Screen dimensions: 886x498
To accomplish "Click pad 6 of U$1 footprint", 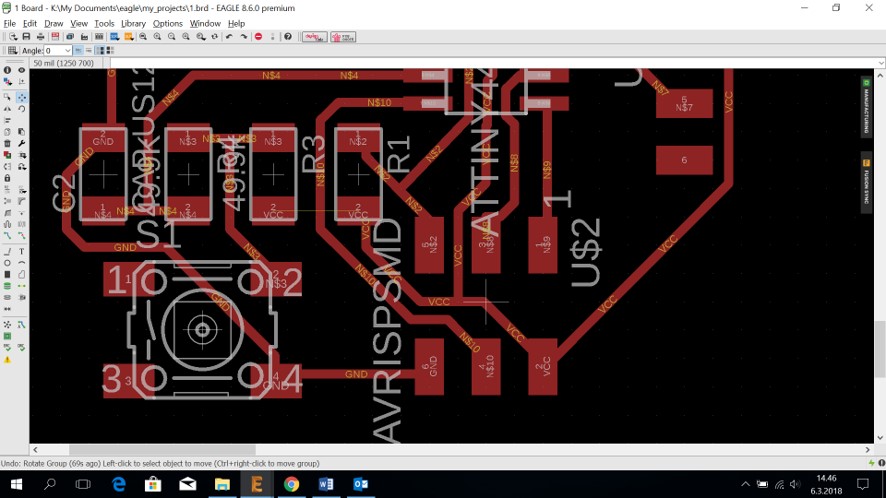I will [x=684, y=160].
